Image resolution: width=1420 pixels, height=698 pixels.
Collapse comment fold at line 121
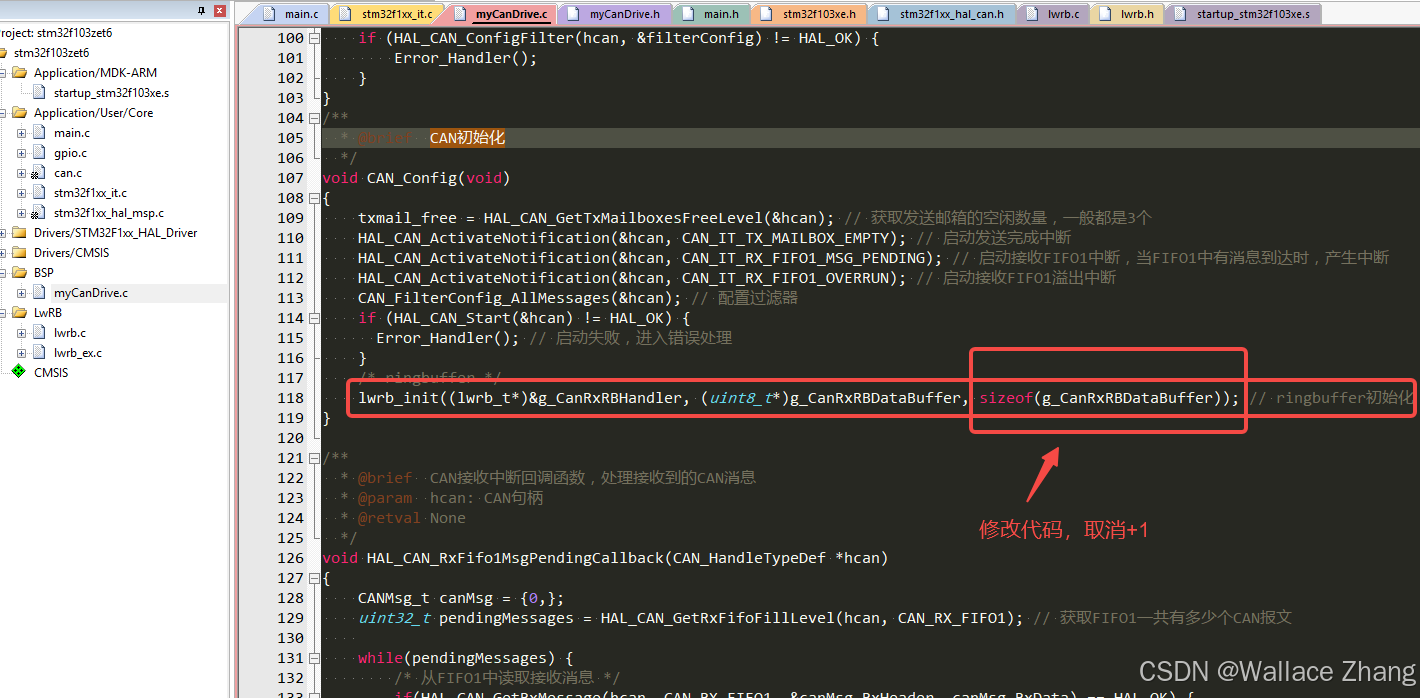[315, 458]
